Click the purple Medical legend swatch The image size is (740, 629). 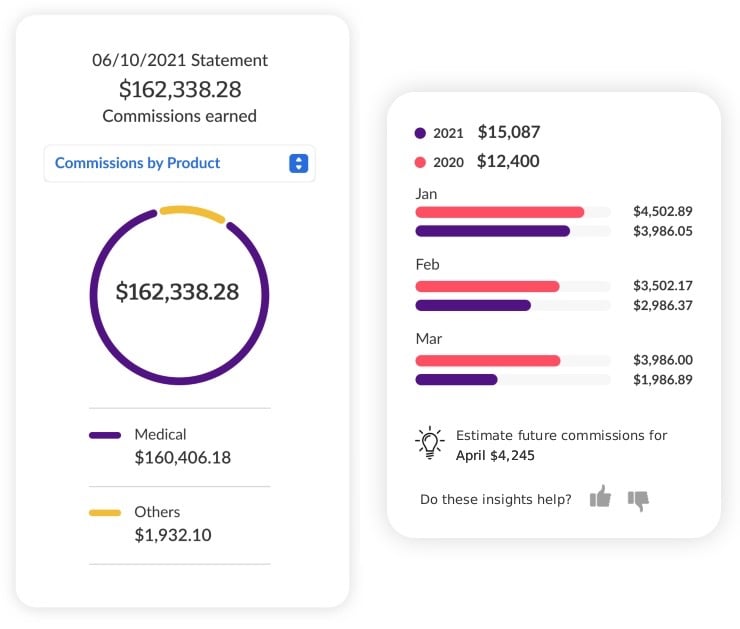tap(105, 435)
